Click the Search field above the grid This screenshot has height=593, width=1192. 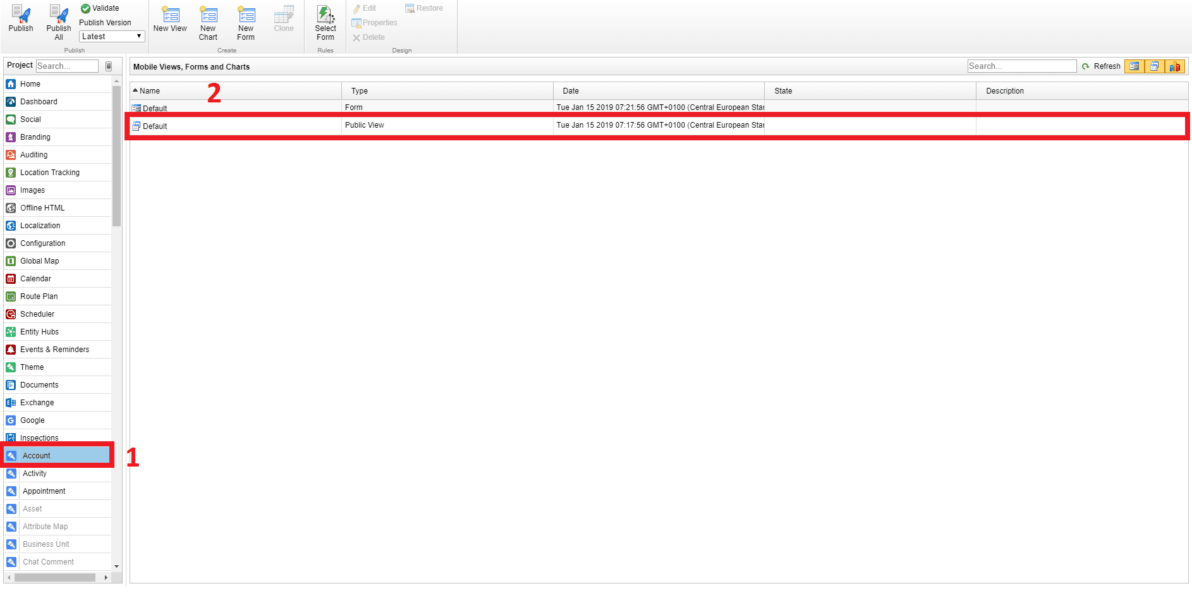pyautogui.click(x=1021, y=65)
